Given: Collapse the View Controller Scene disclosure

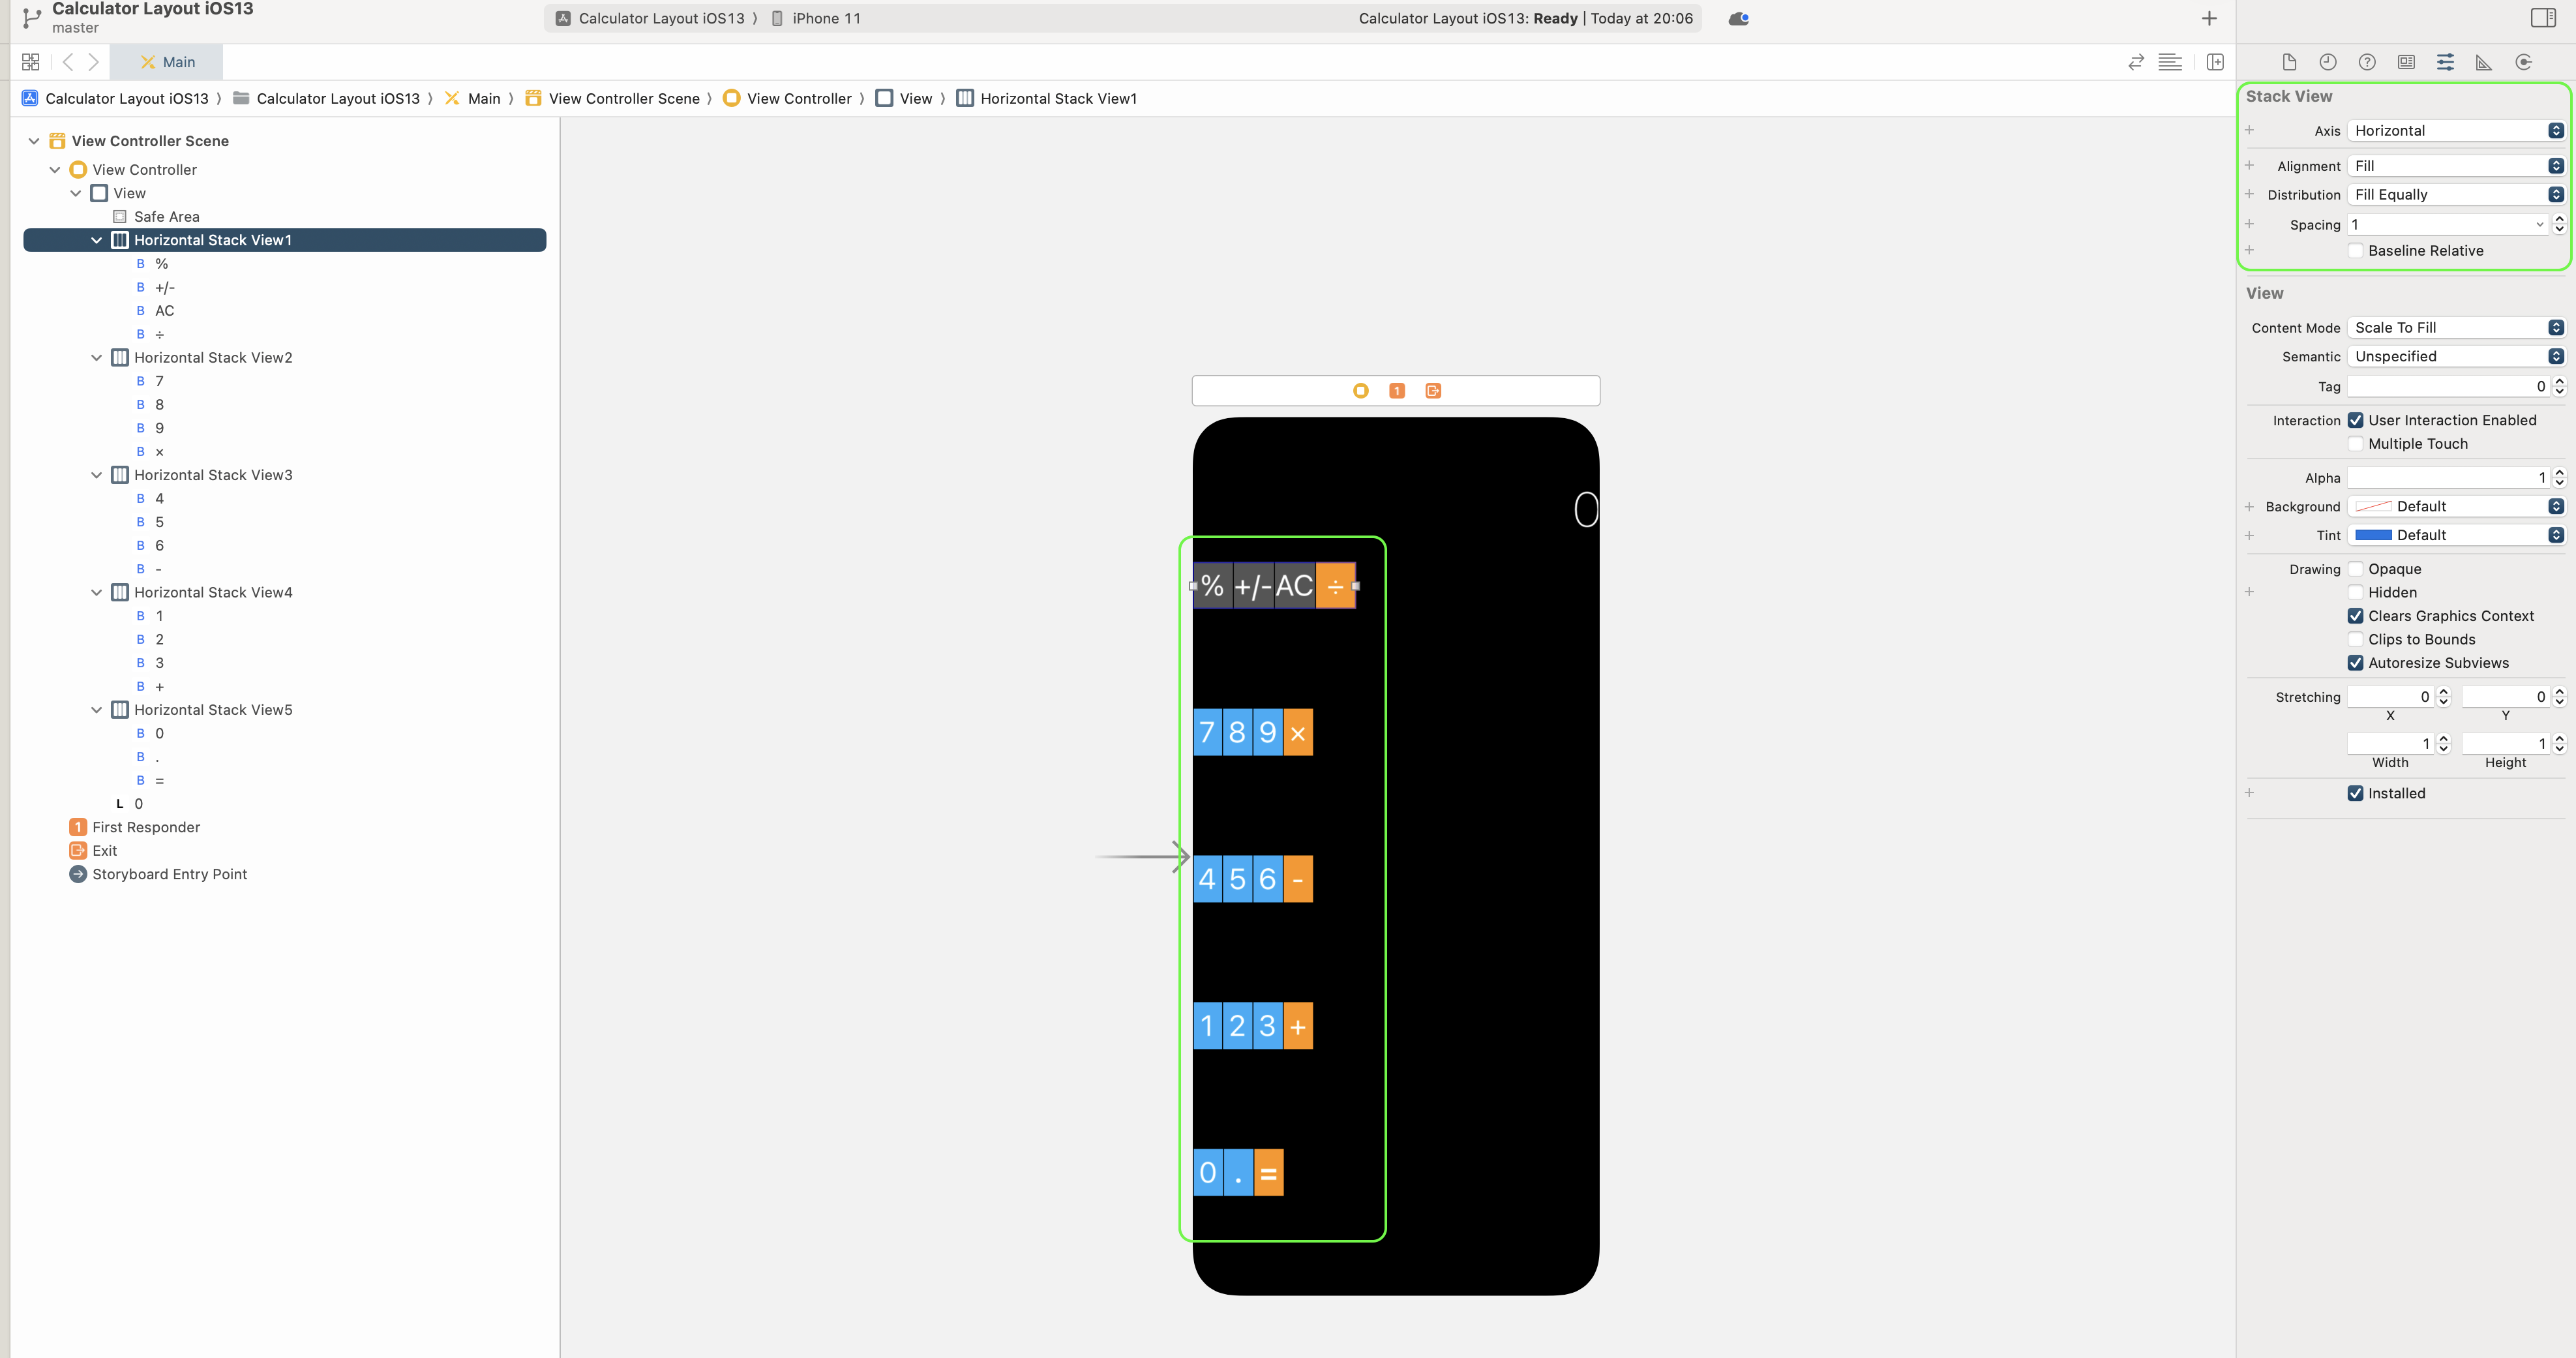Looking at the screenshot, I should tap(34, 141).
